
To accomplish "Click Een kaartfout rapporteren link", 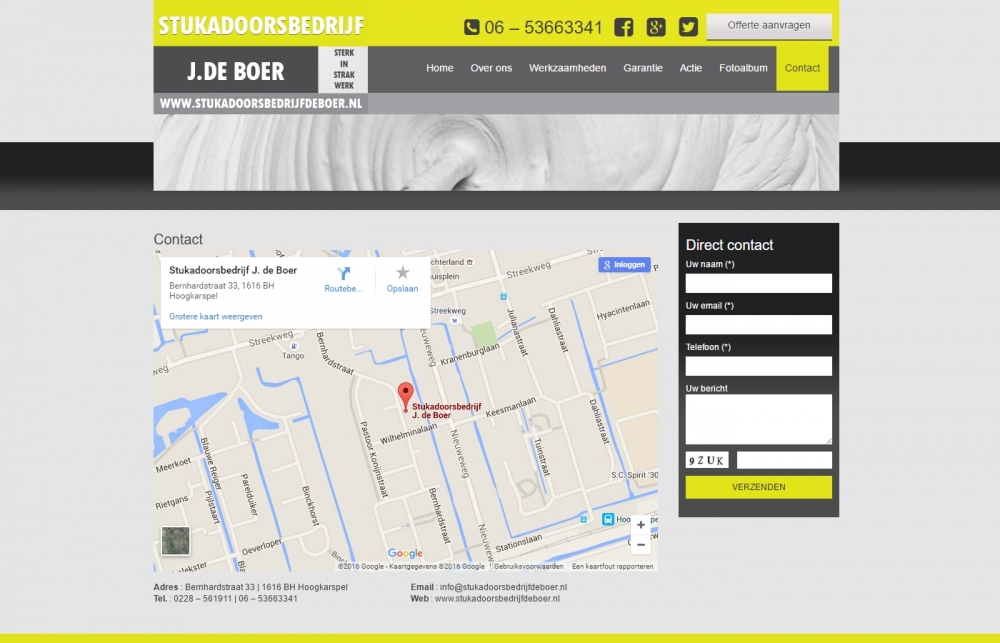I will 612,566.
